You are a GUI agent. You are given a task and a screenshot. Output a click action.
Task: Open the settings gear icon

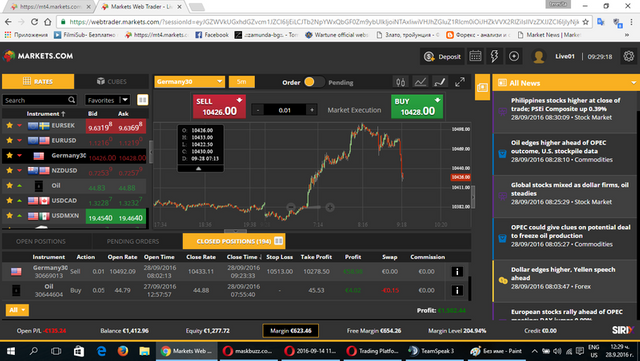click(x=629, y=56)
